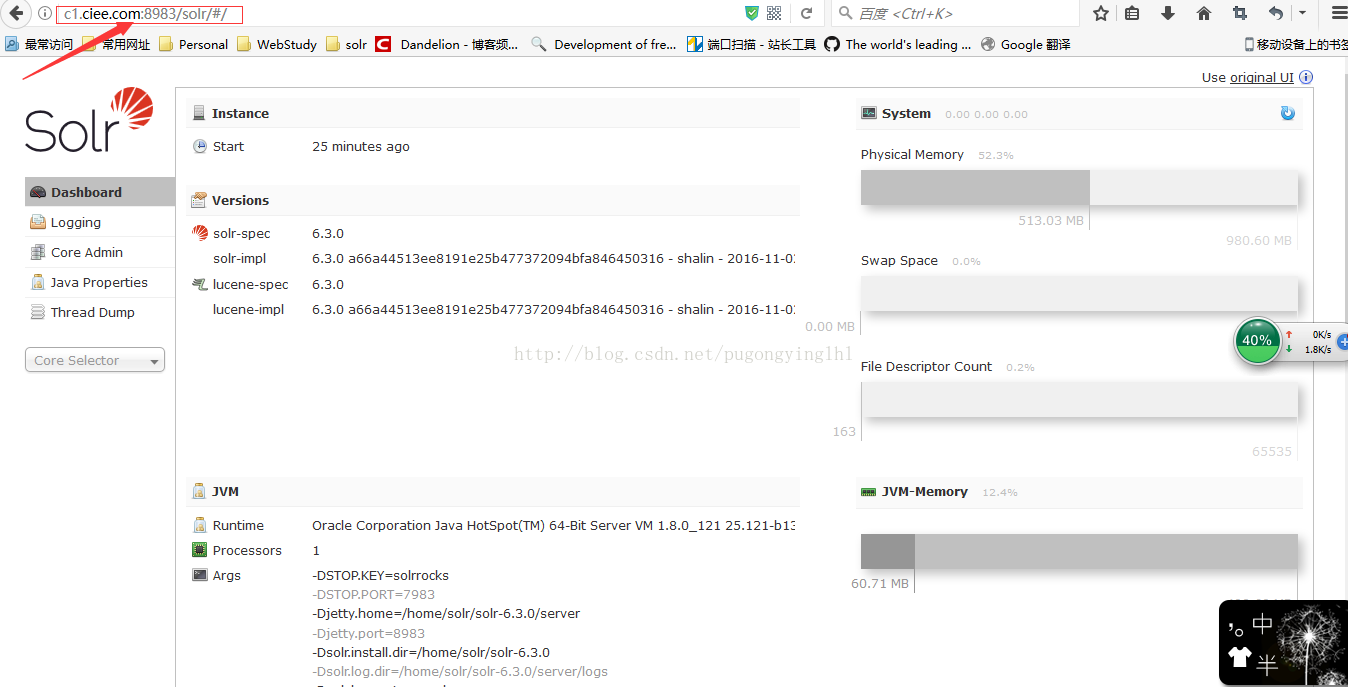Click the File Descriptor Count bar
The height and width of the screenshot is (687, 1348).
tap(1079, 400)
